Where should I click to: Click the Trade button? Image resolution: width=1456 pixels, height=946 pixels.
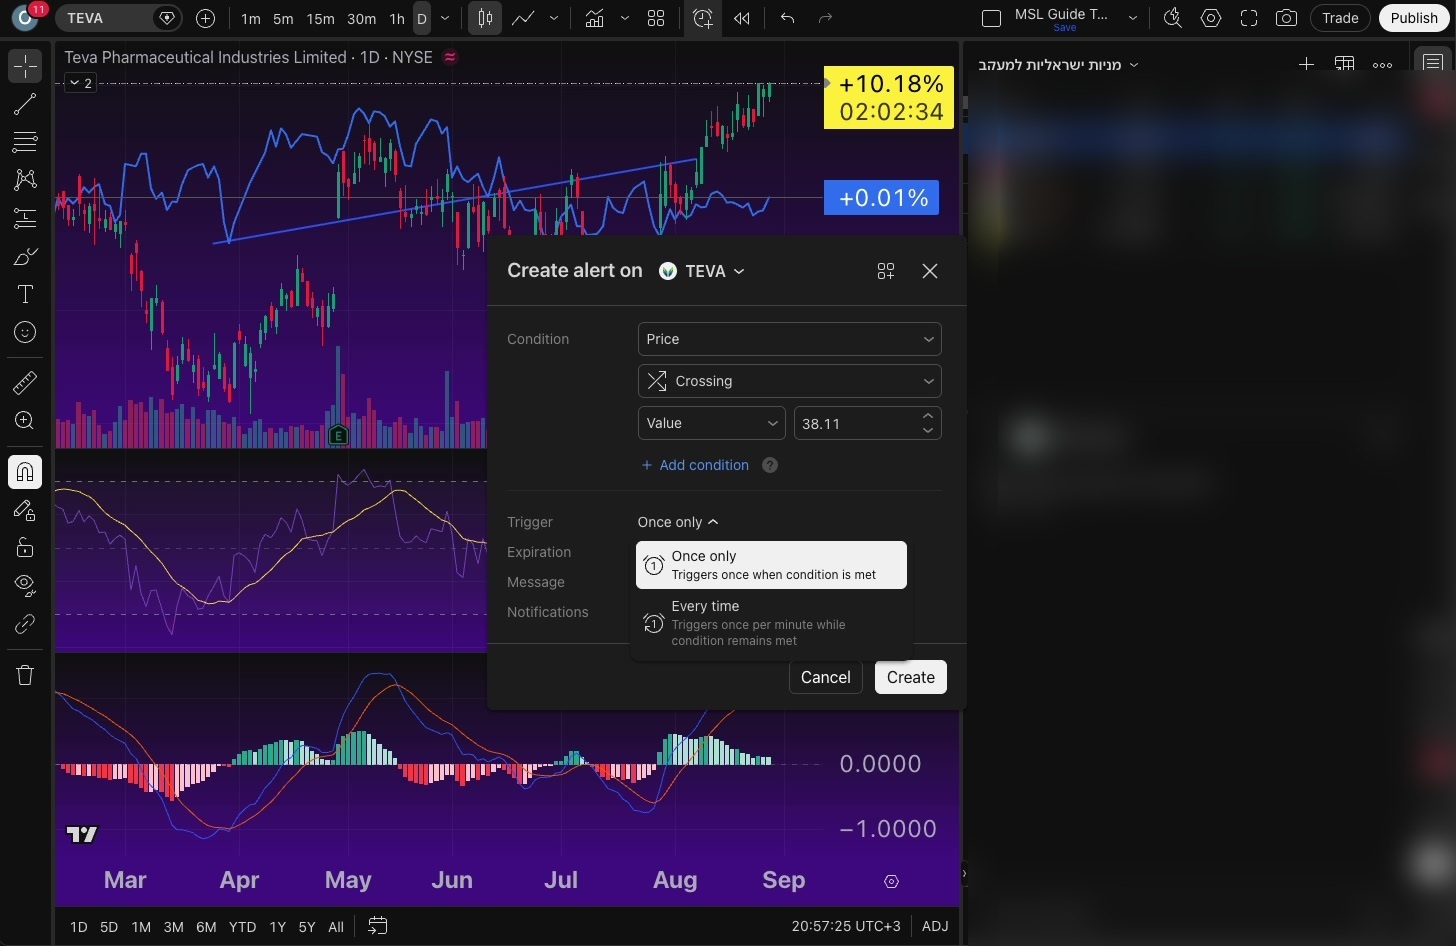pos(1340,18)
